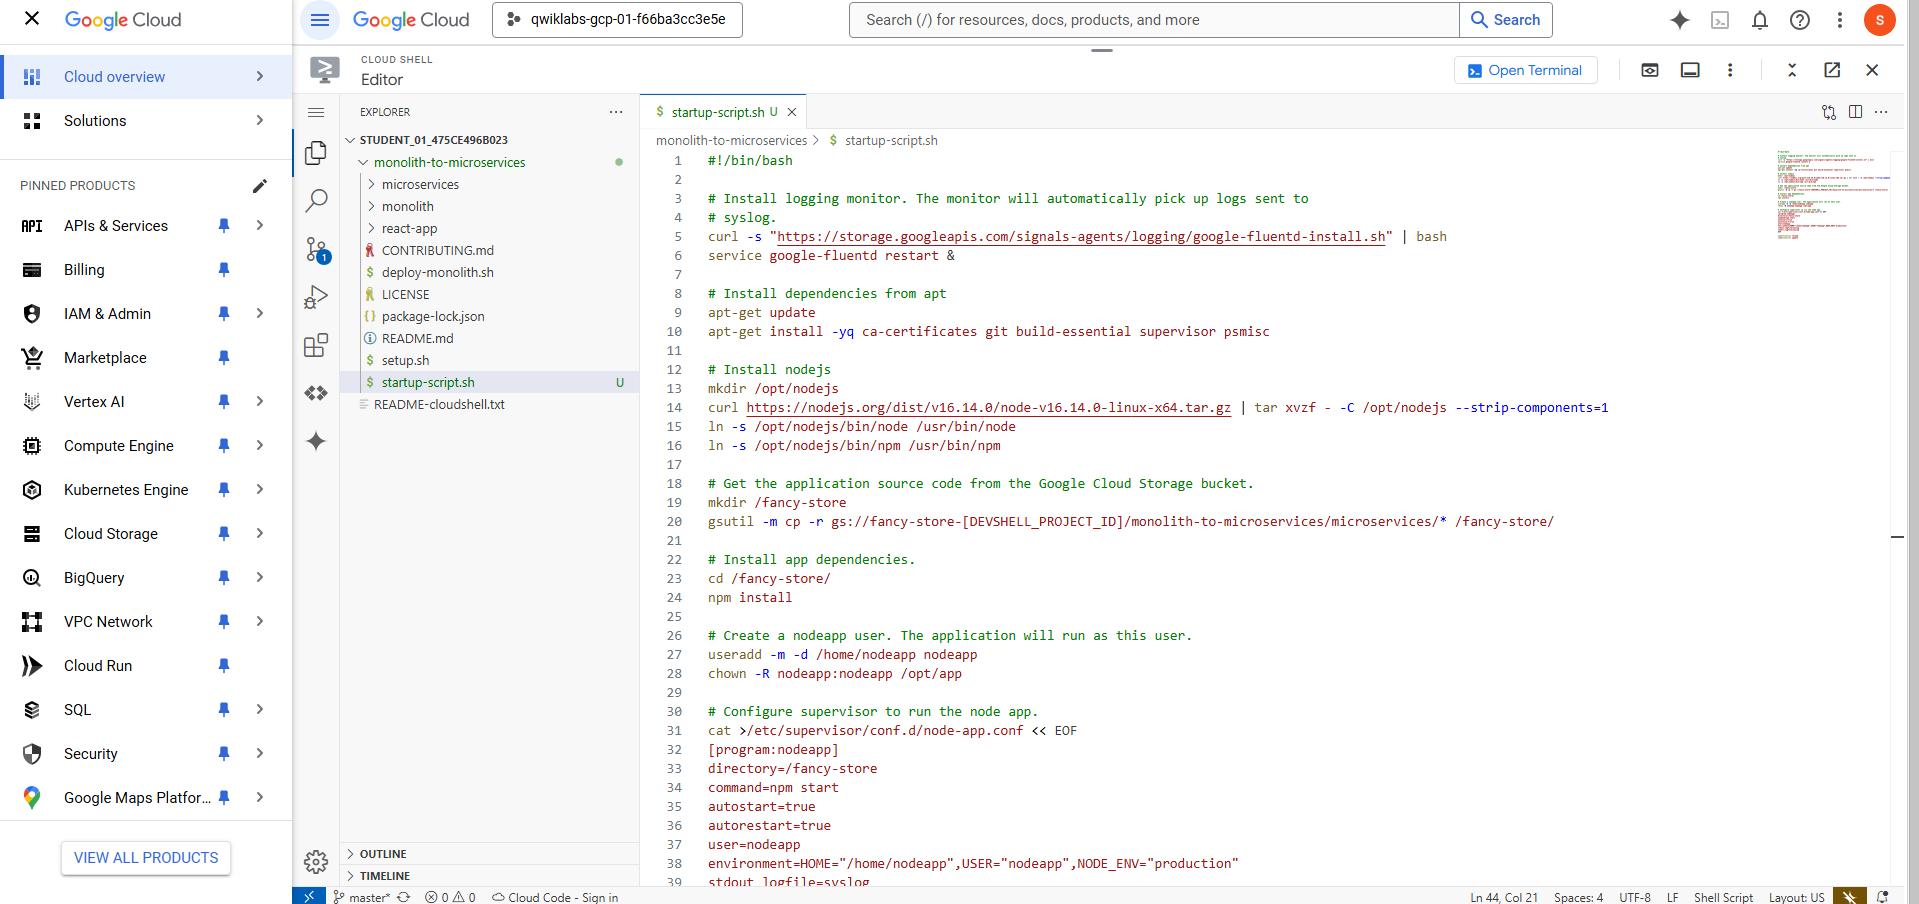
Task: Open the top bar settings and utilities menu
Action: click(x=1840, y=20)
